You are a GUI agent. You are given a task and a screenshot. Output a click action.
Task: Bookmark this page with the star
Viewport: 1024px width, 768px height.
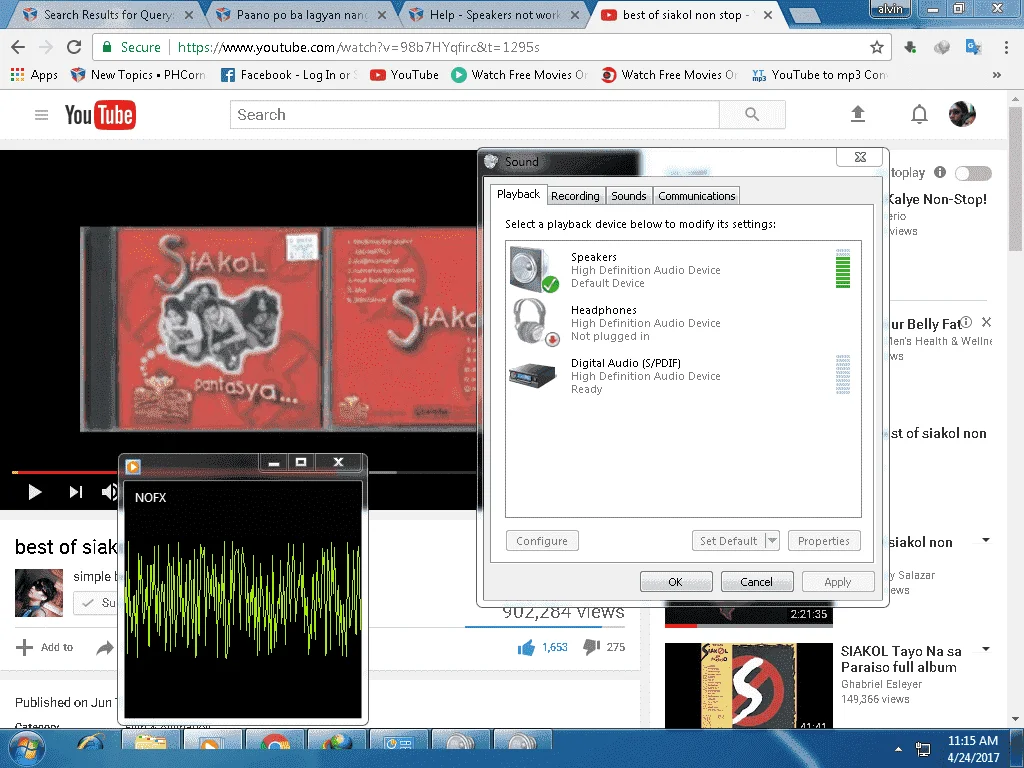[876, 47]
